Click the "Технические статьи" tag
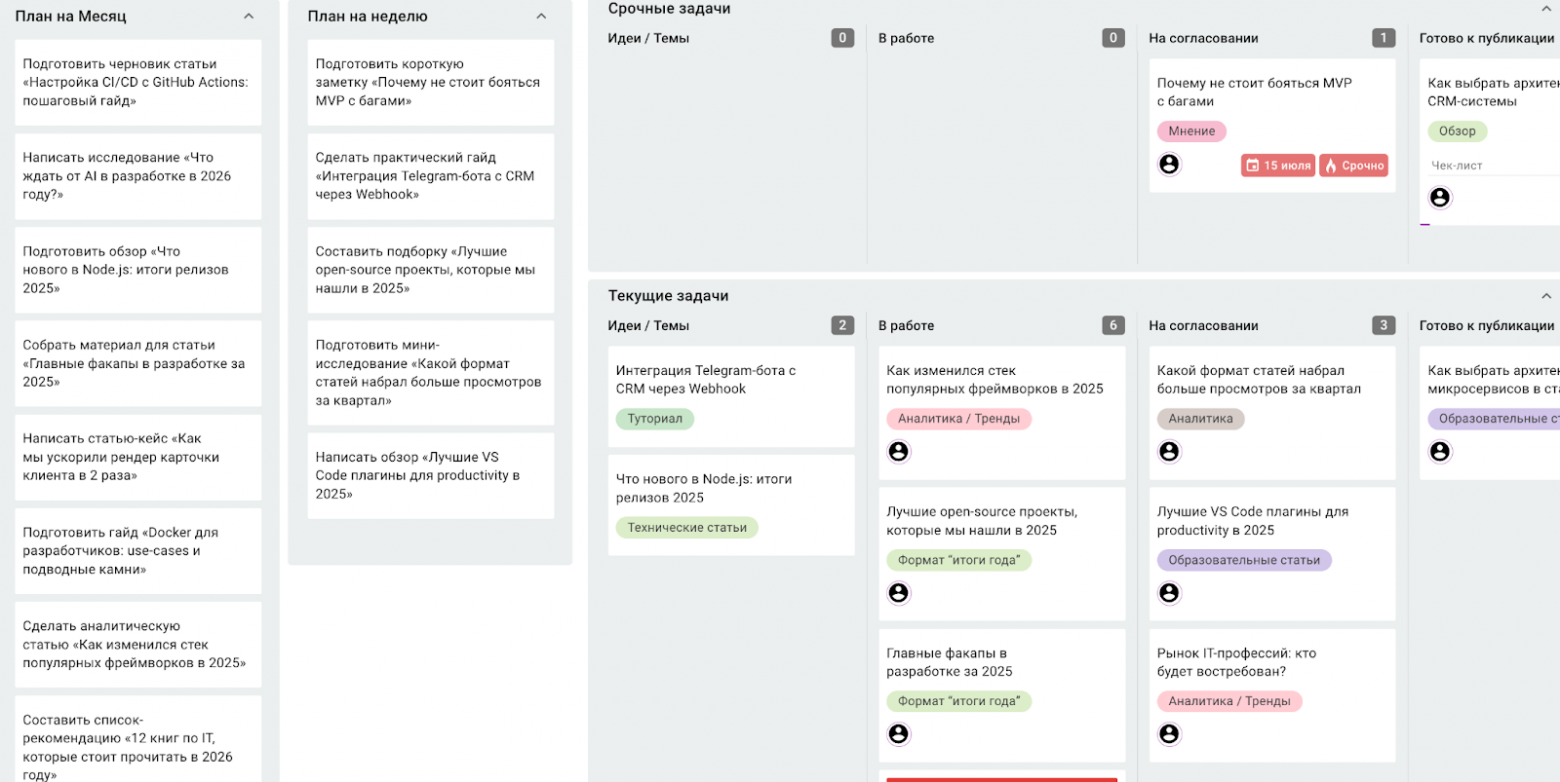The image size is (1560, 782). click(686, 528)
